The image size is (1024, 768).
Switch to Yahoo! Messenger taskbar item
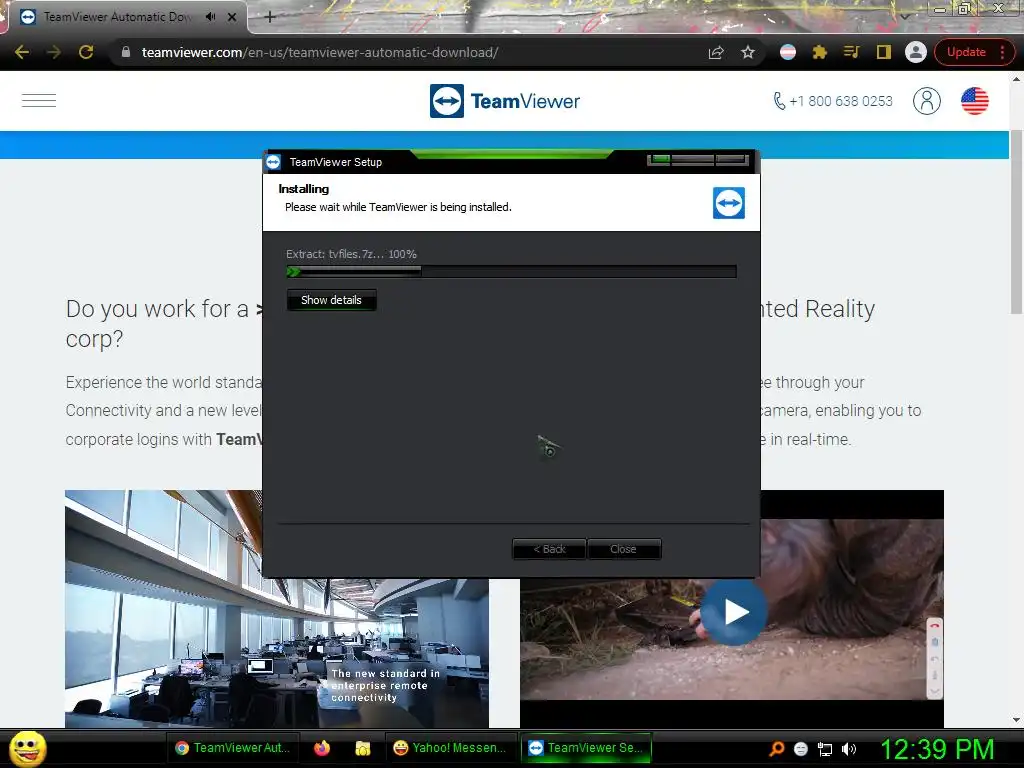pos(450,748)
